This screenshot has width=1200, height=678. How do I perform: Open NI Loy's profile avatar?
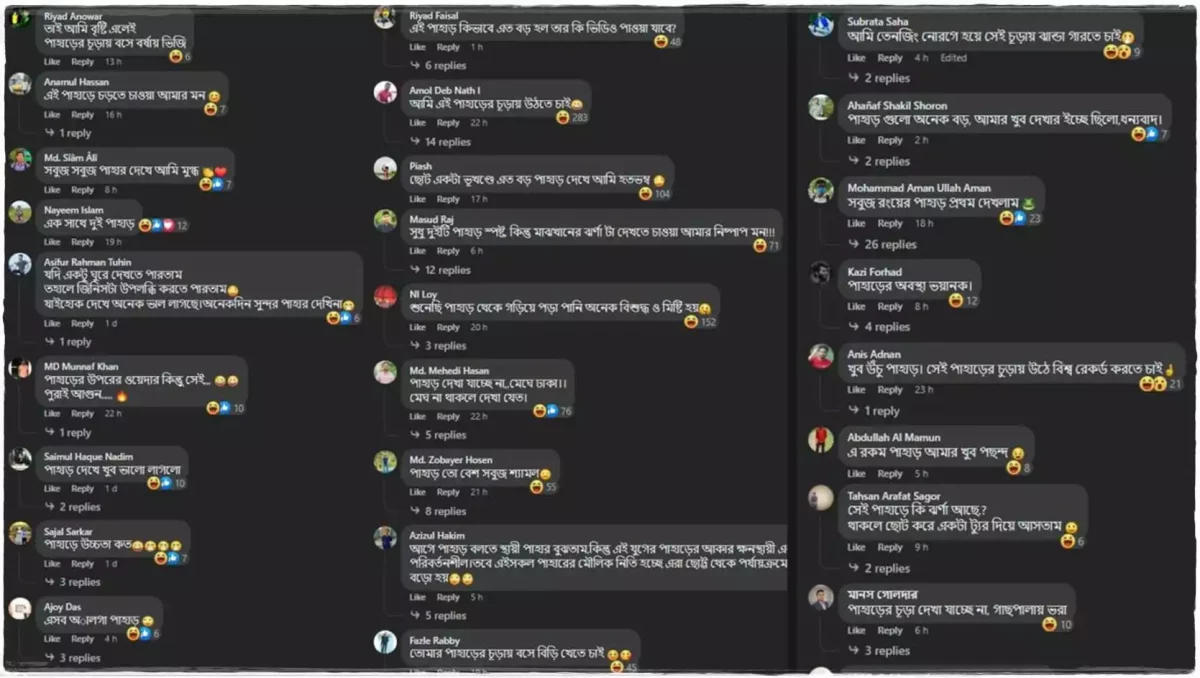[x=385, y=296]
